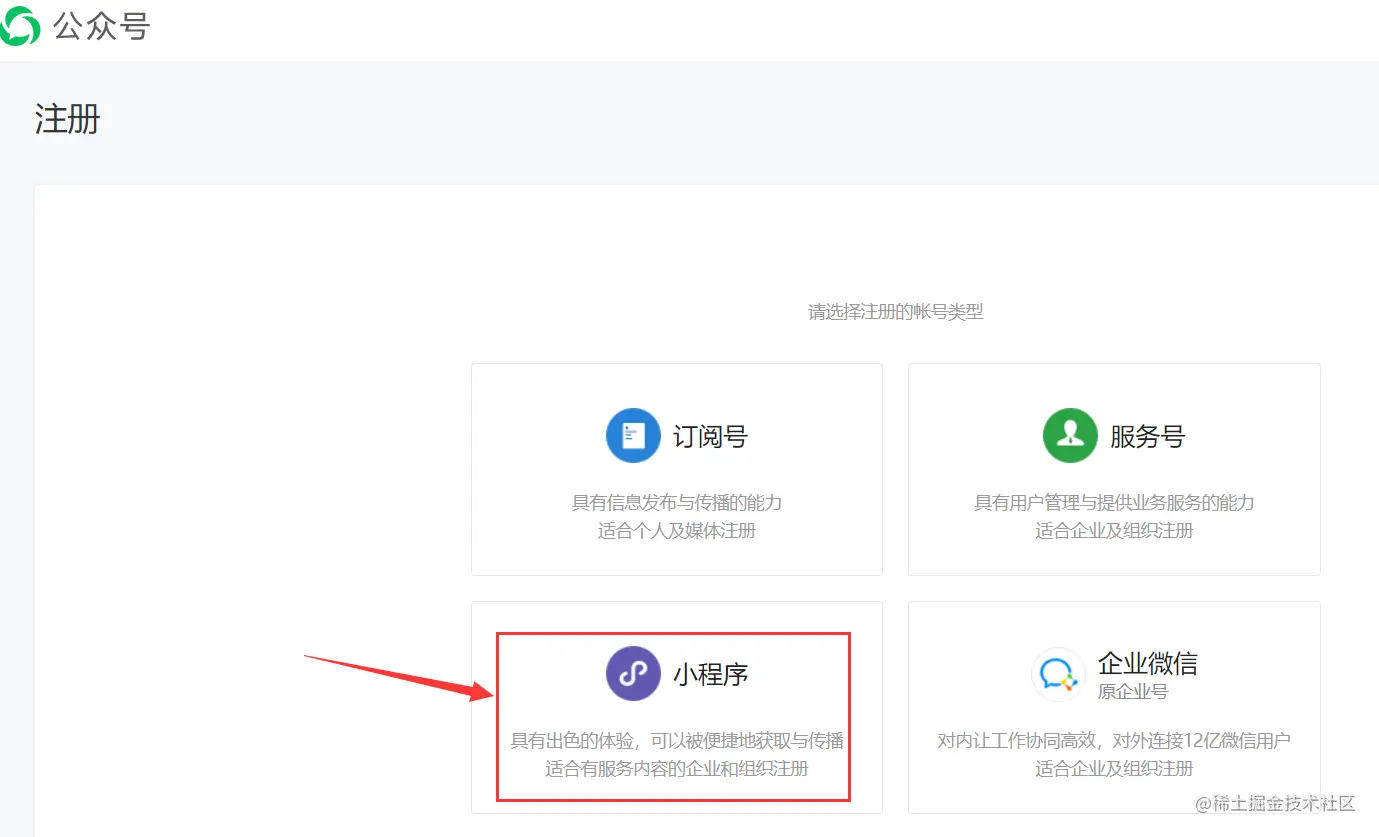
Task: Choose 企业微信 as the account type
Action: pos(1147,663)
